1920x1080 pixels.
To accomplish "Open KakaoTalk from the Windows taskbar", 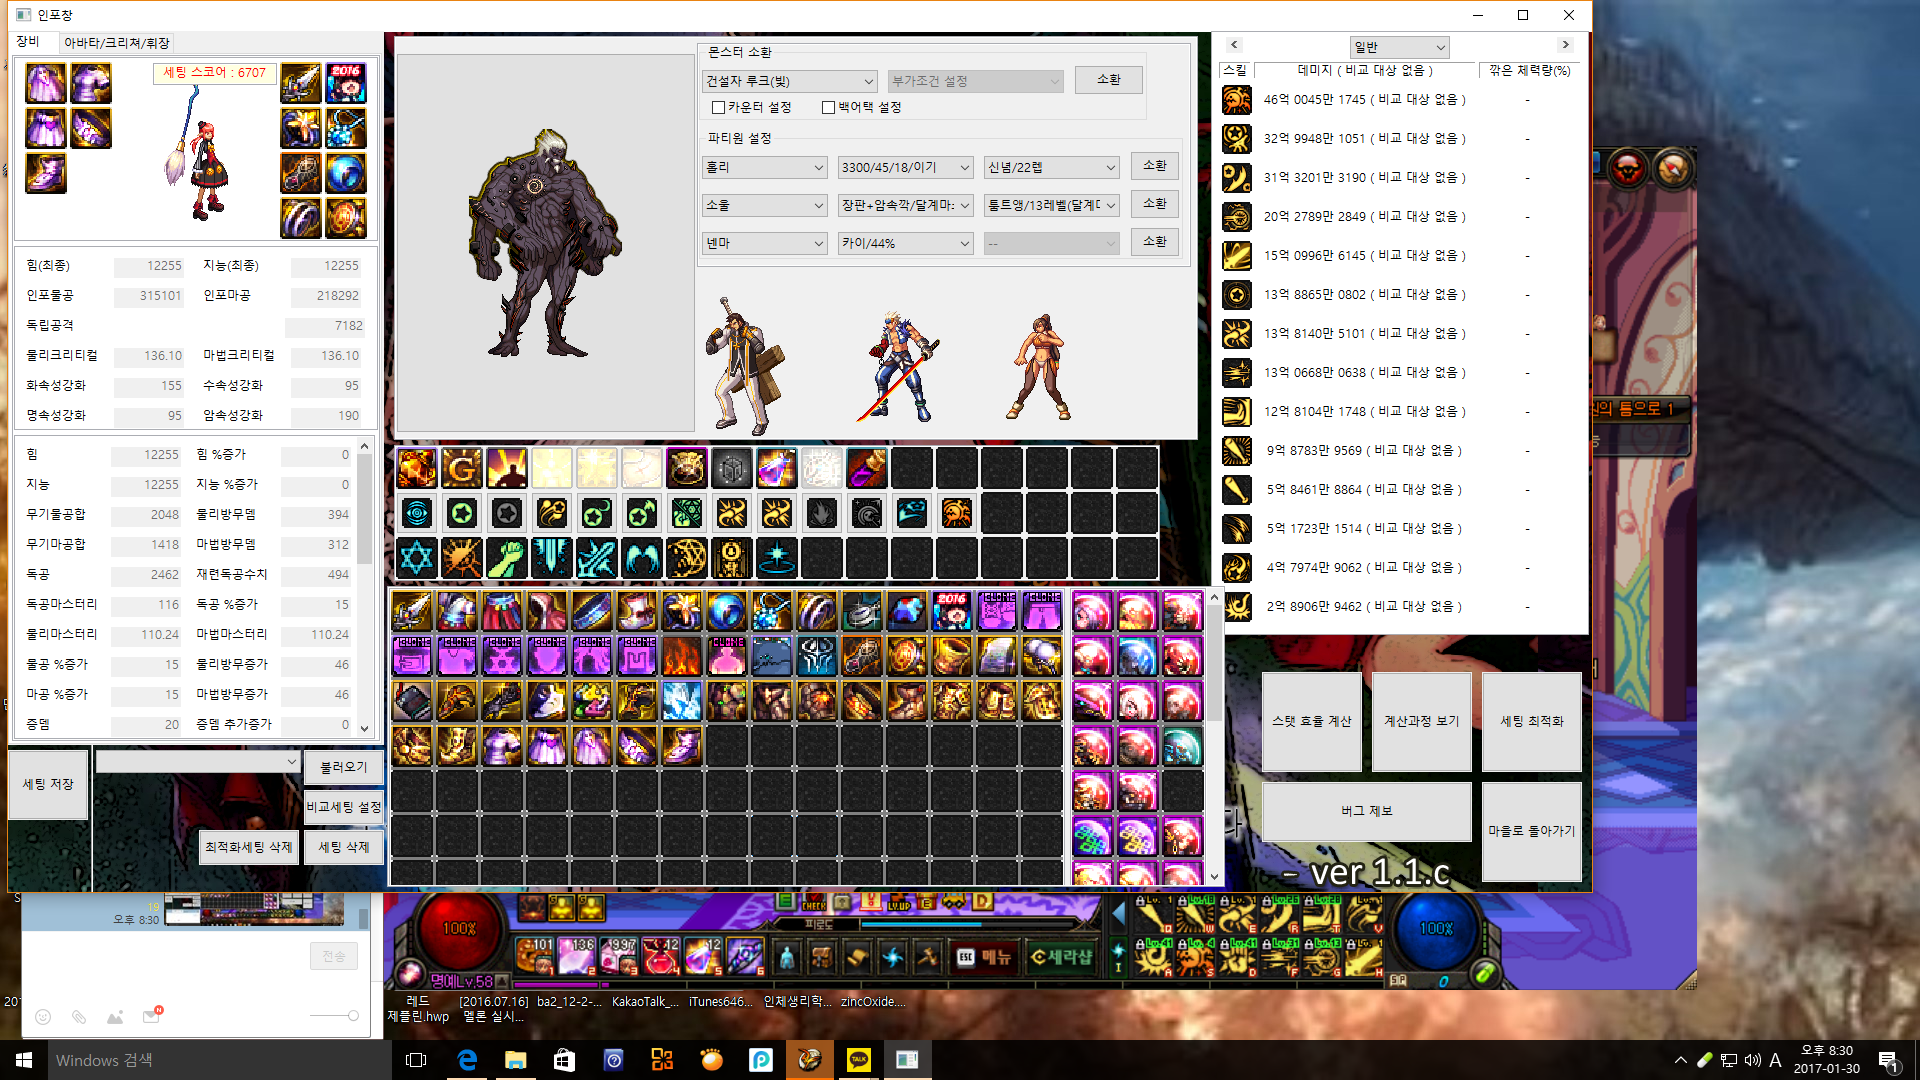I will [x=858, y=1060].
